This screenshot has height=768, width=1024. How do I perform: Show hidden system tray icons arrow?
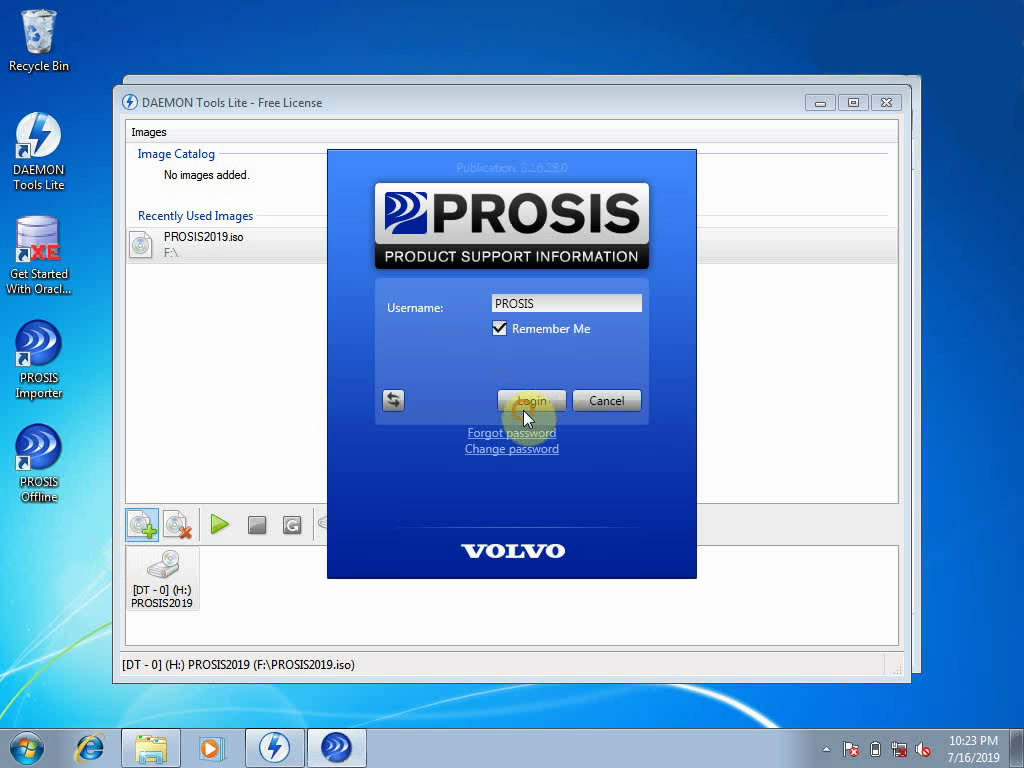pos(826,749)
